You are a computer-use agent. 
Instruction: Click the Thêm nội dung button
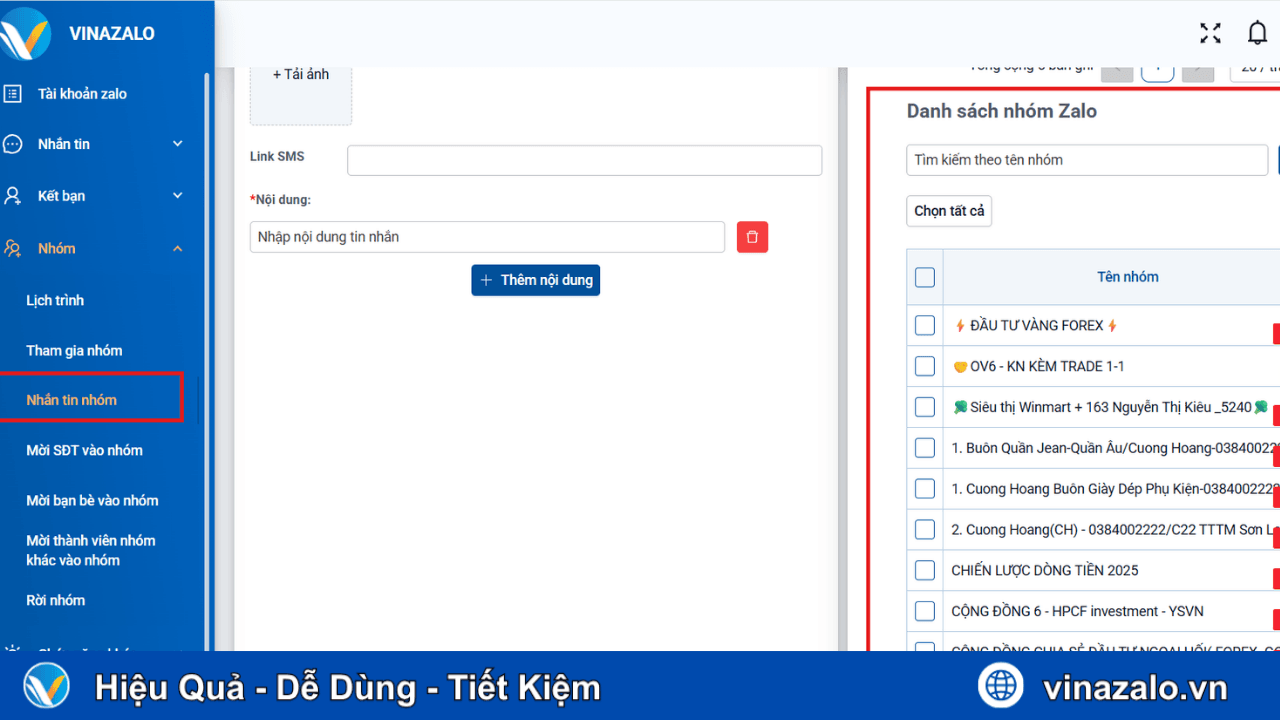[536, 280]
